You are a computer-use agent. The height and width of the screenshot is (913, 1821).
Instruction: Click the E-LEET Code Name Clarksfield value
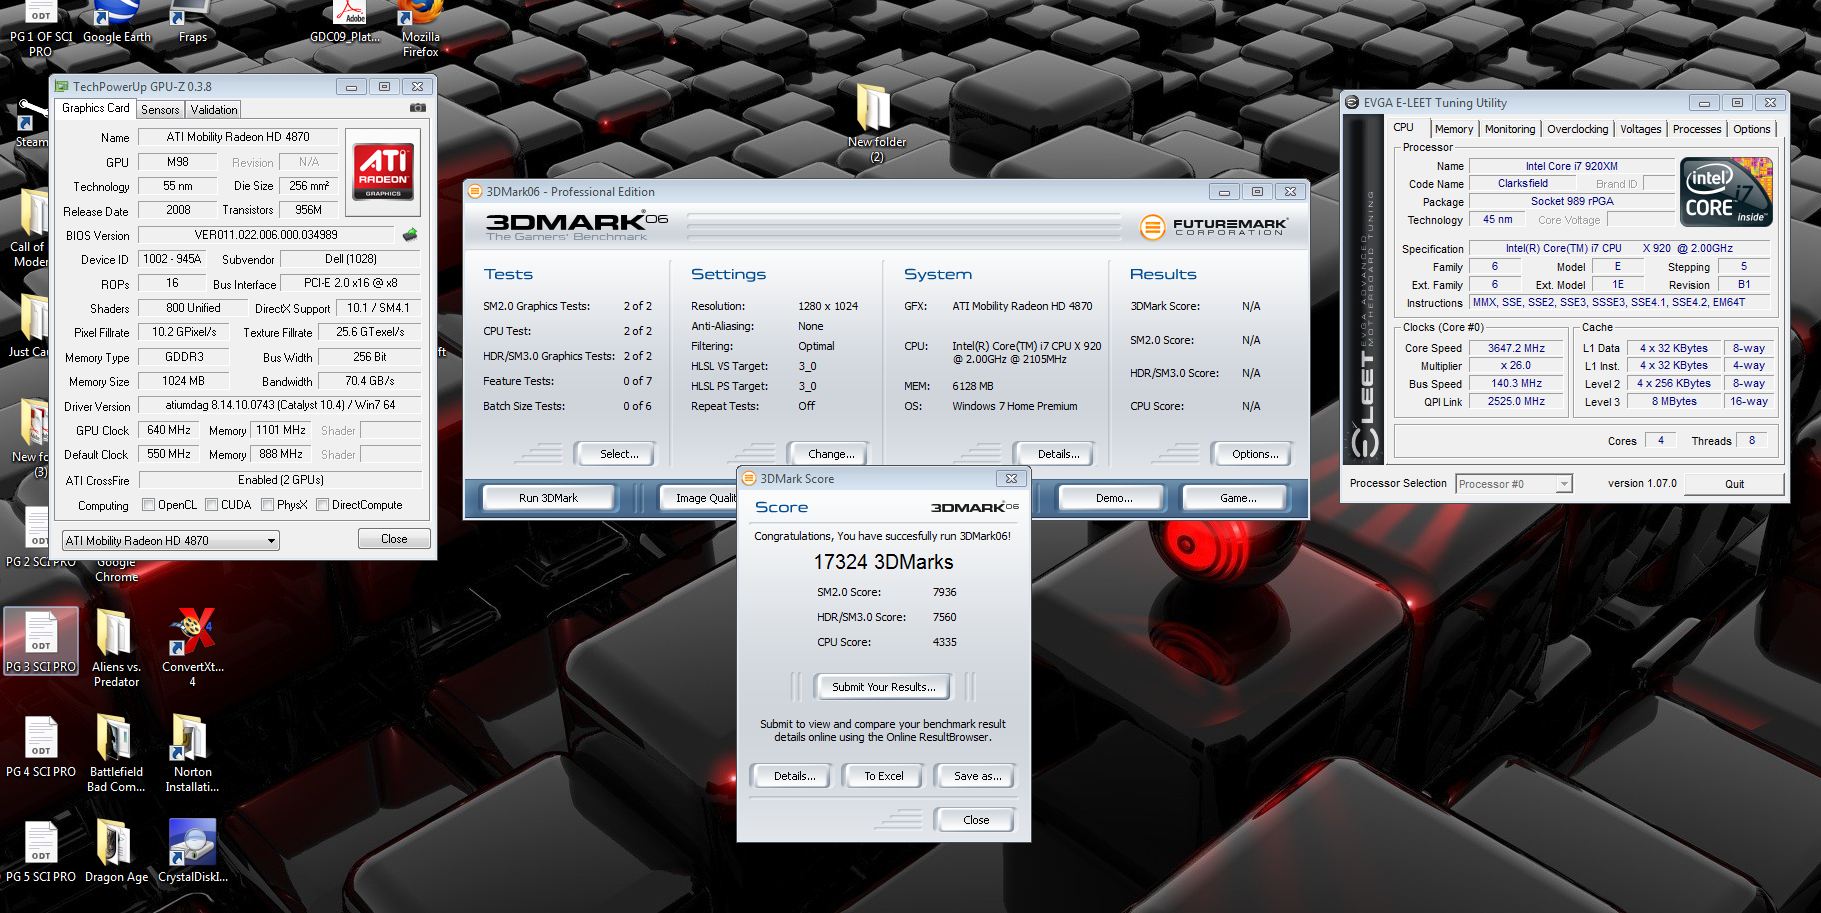1522,184
